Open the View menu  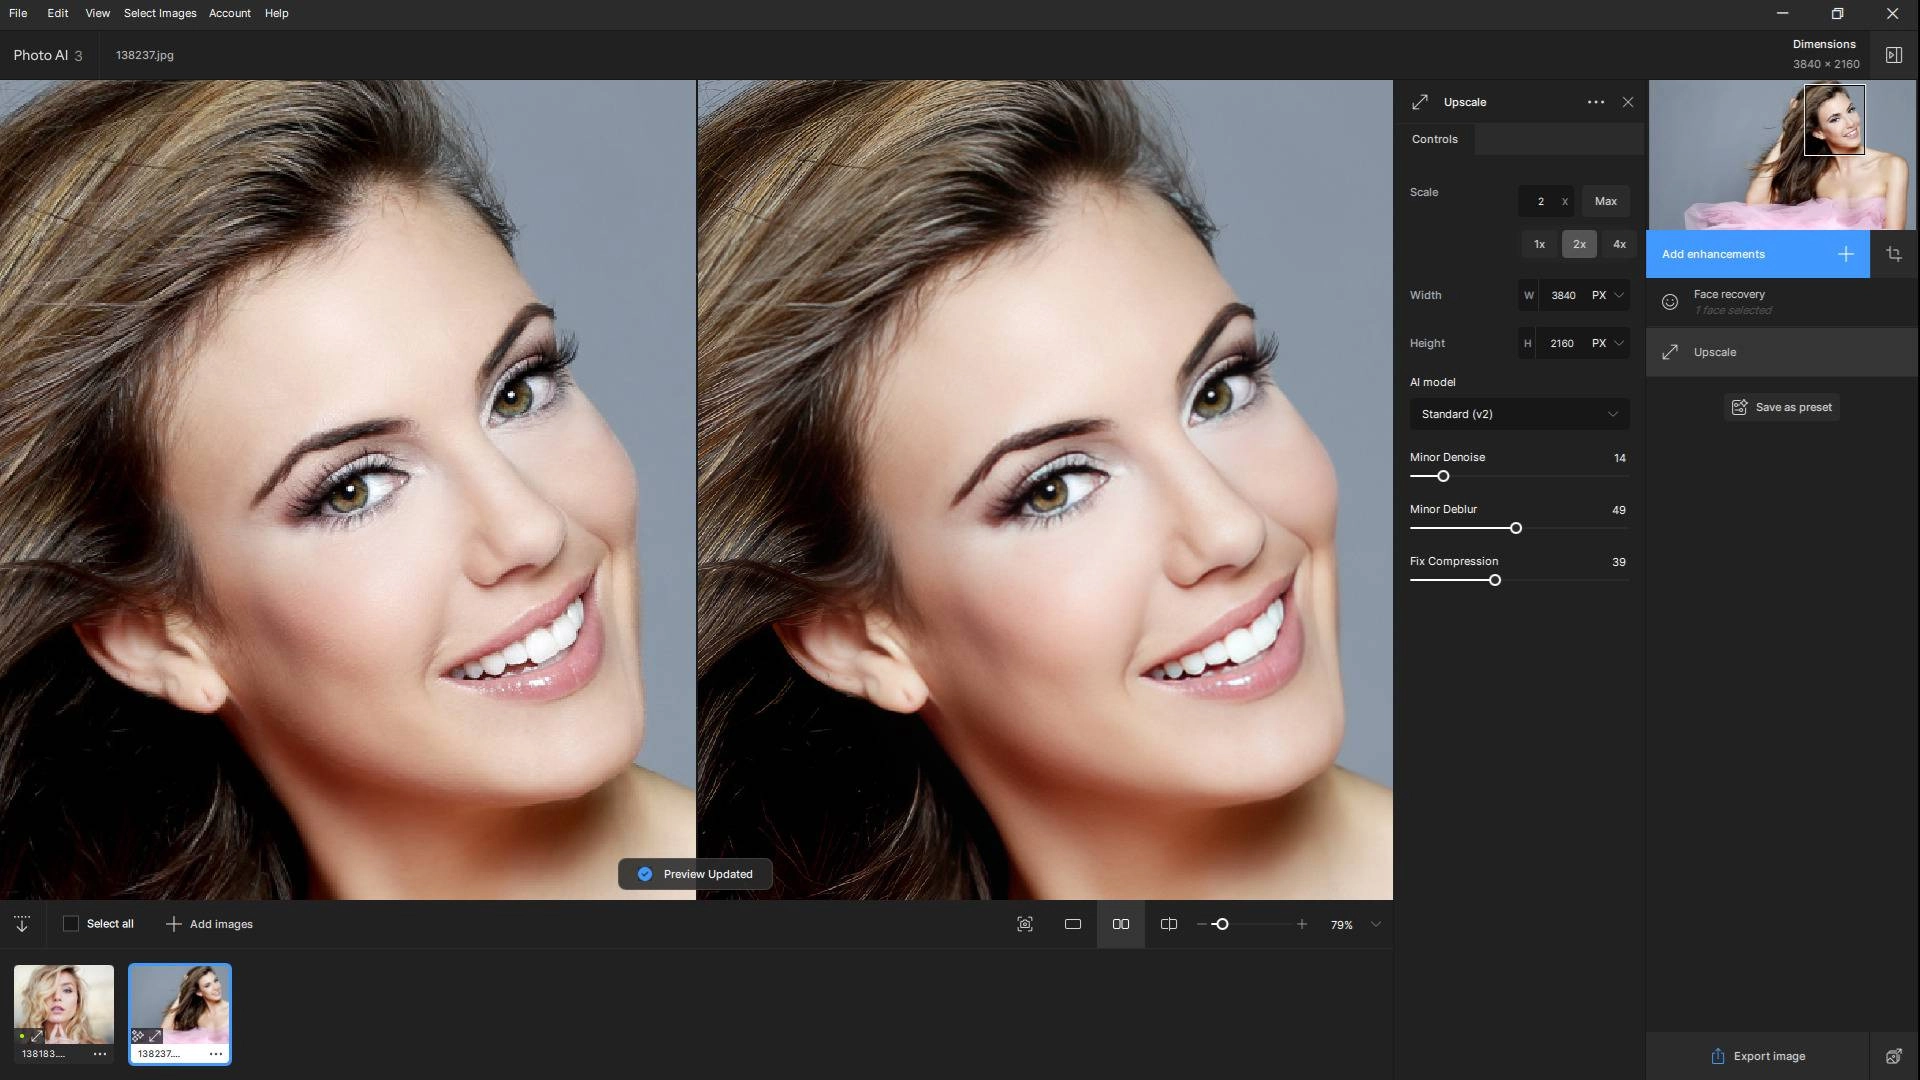[x=97, y=13]
